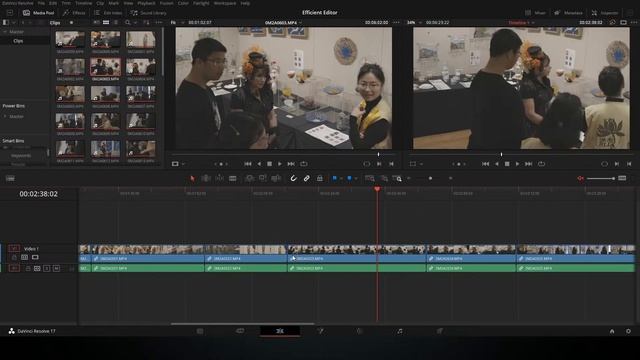Open the marker color dropdown arrow

coord(356,178)
